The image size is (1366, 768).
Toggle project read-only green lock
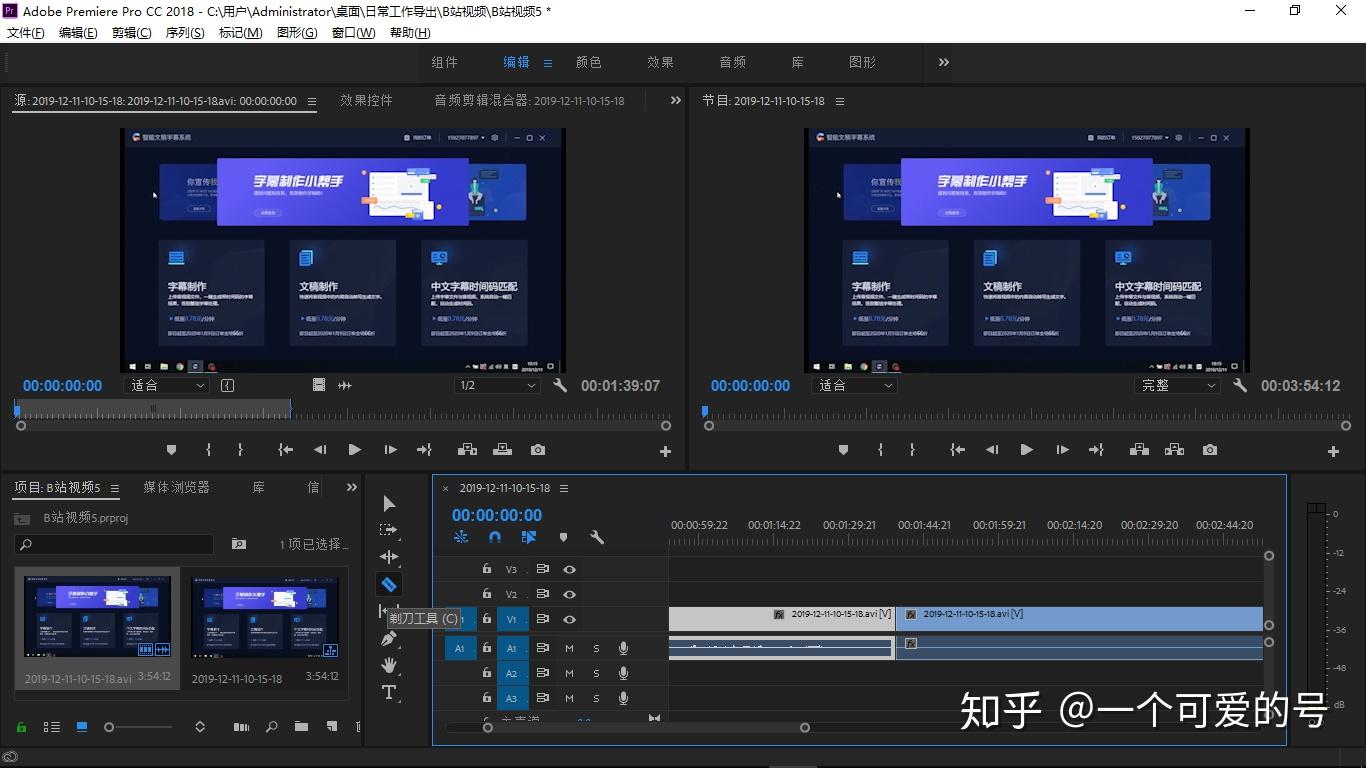21,727
